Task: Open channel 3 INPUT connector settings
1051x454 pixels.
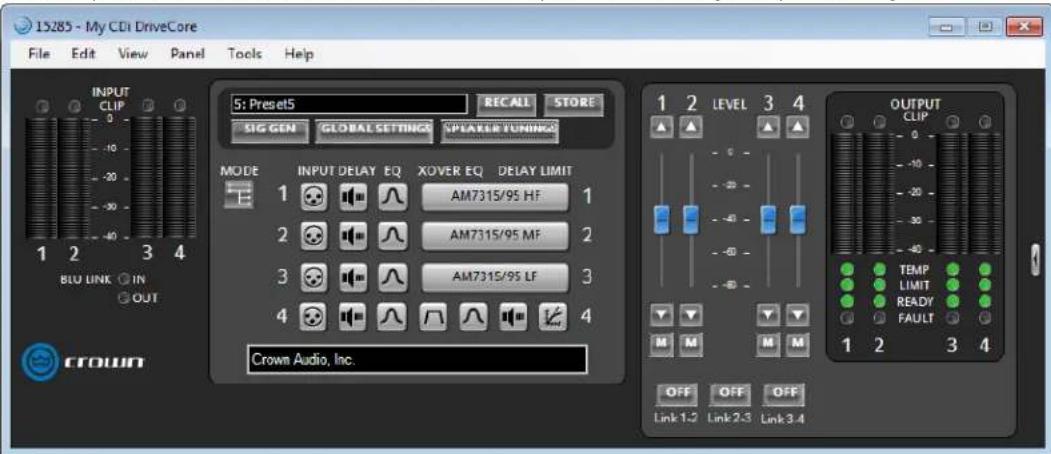Action: (312, 276)
